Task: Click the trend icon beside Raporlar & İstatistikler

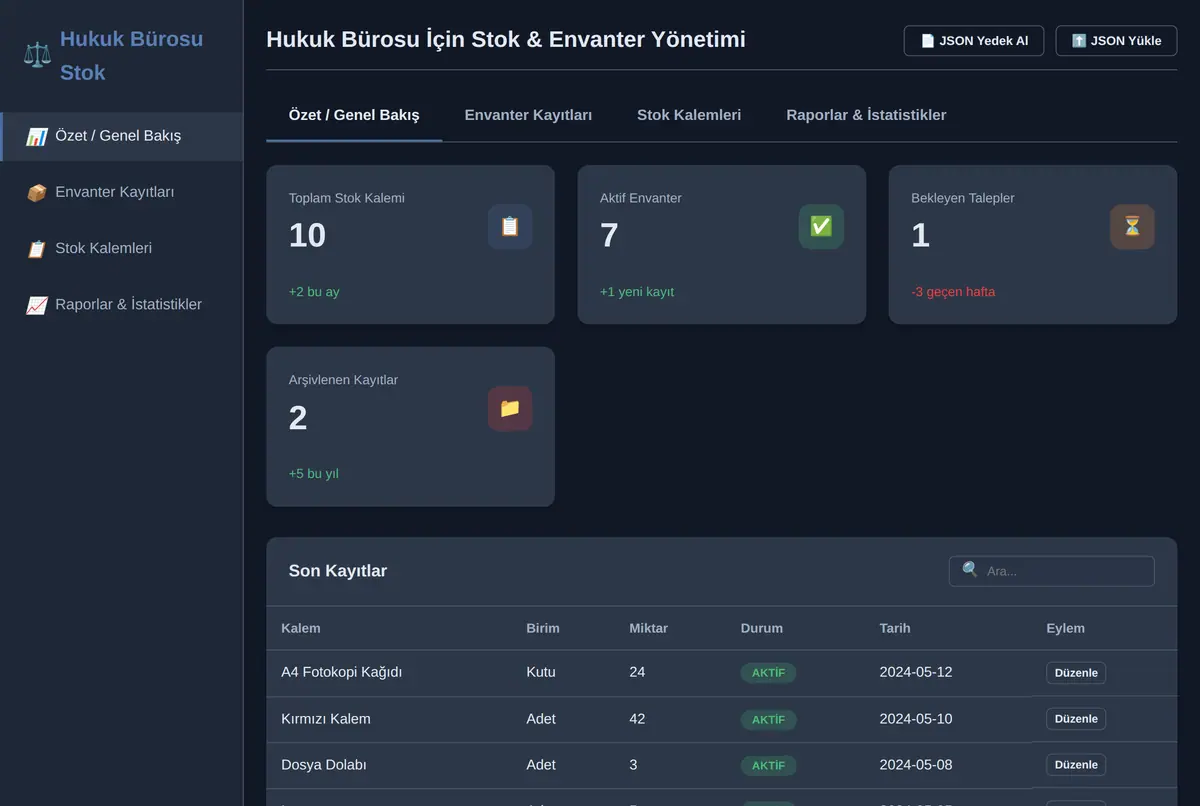Action: pyautogui.click(x=36, y=304)
